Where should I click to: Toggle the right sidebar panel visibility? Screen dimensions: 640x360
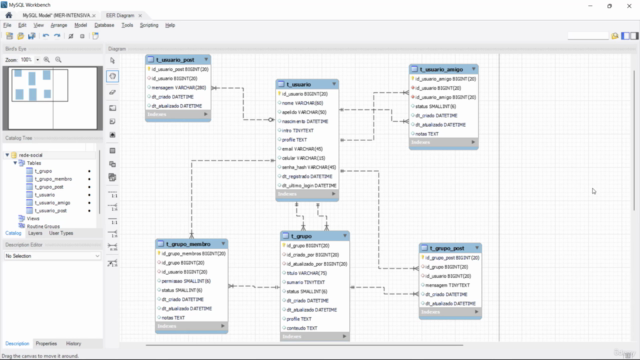click(634, 36)
